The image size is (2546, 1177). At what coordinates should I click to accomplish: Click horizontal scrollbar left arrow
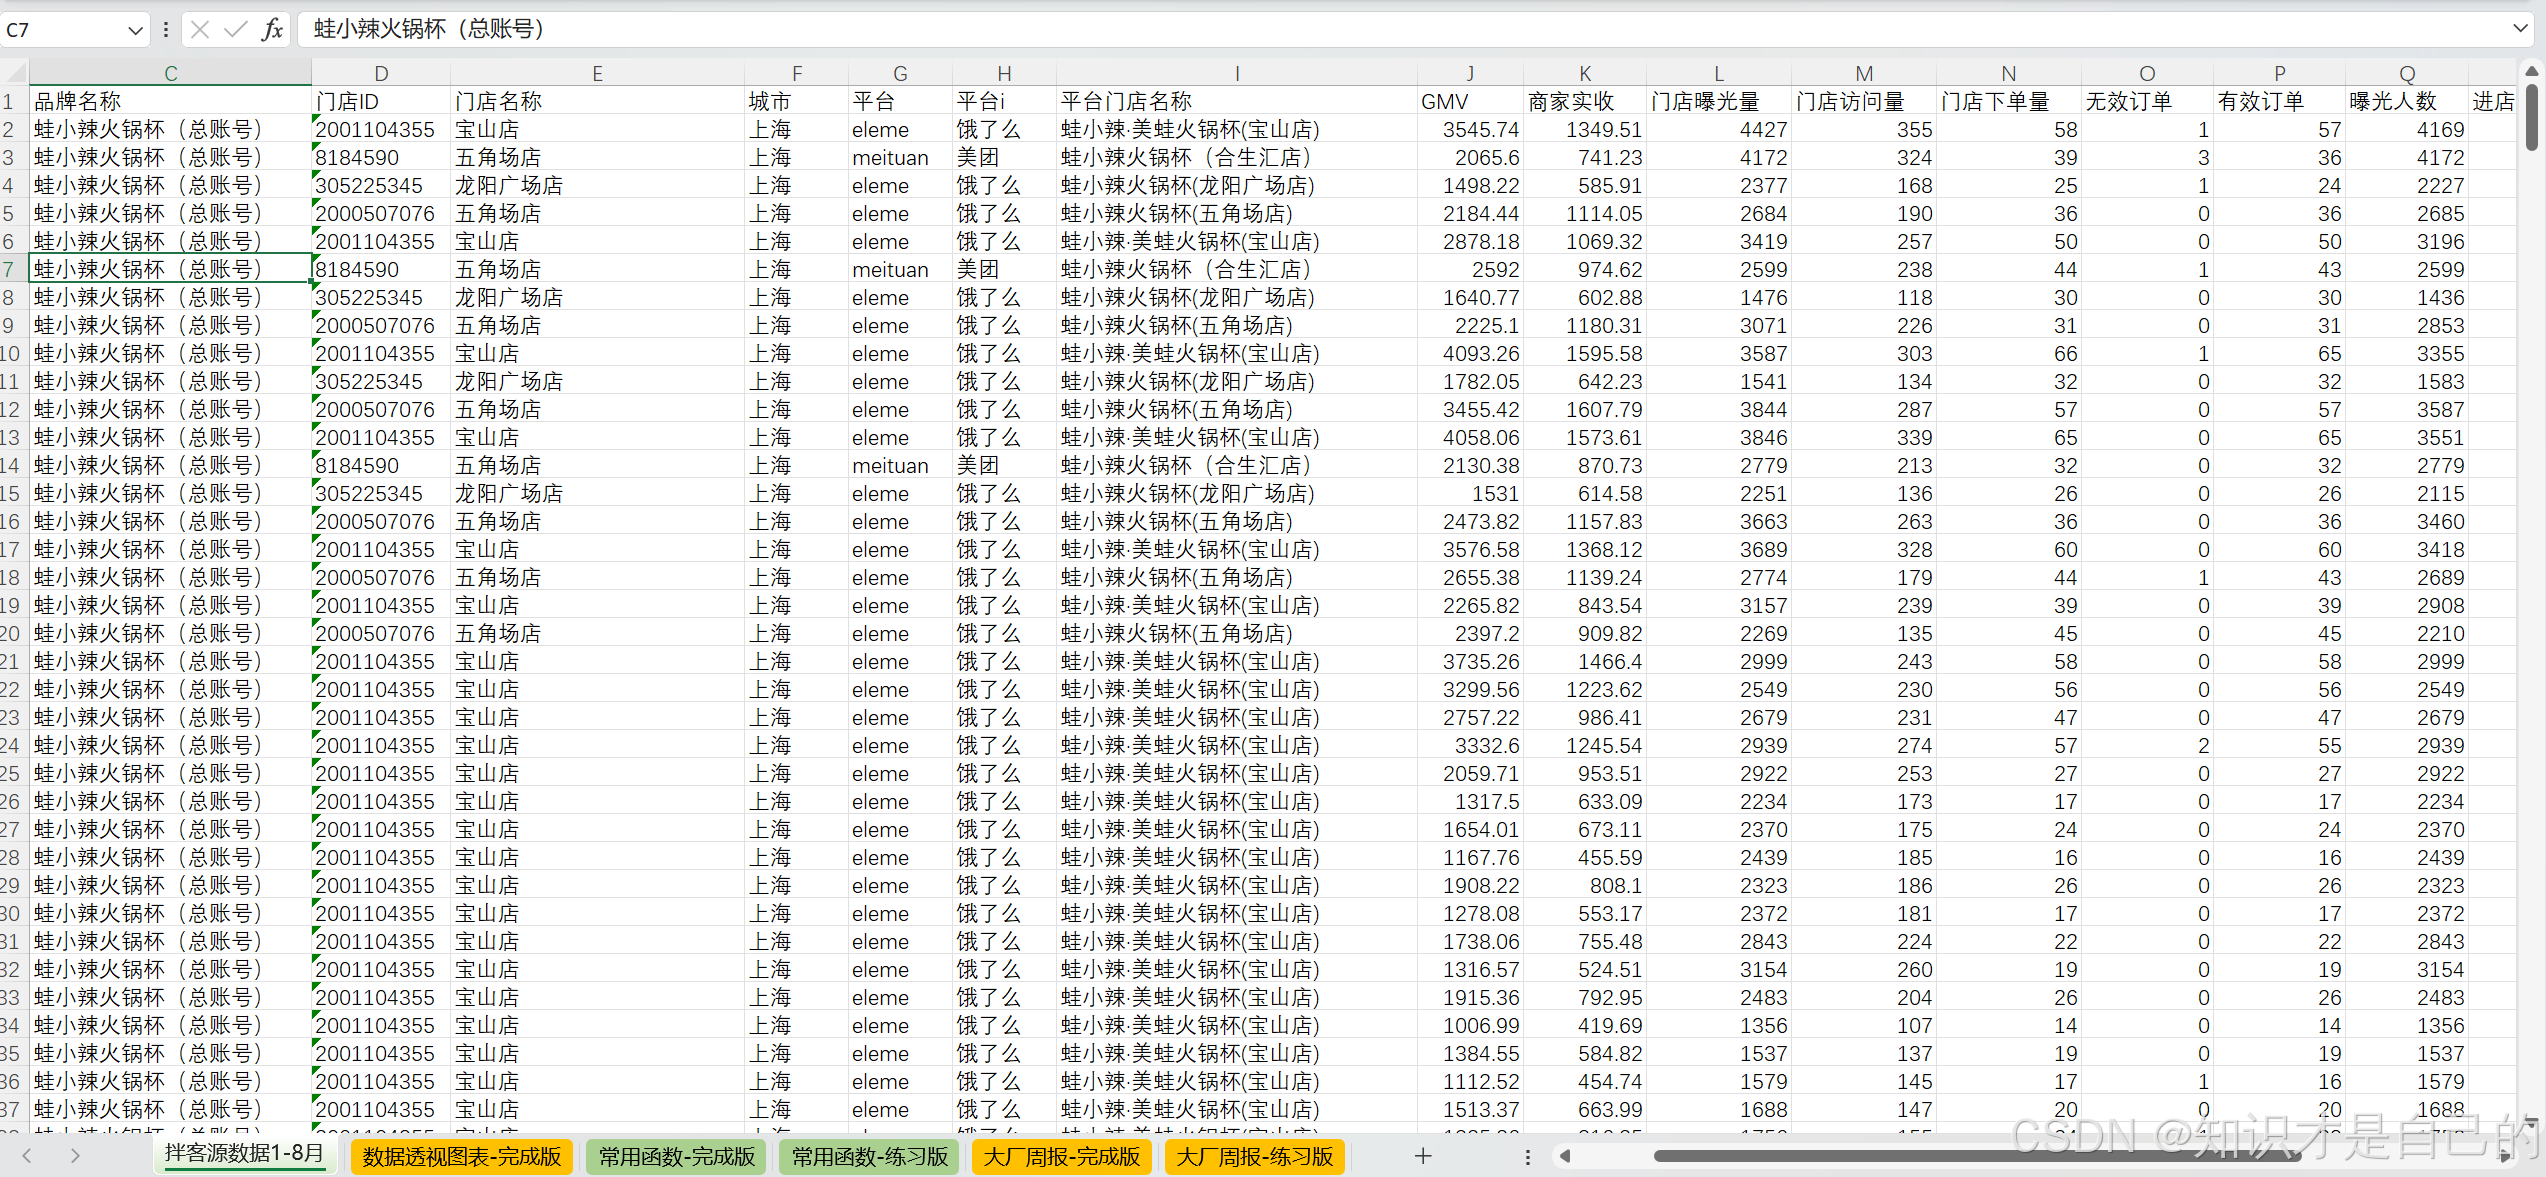[1565, 1156]
